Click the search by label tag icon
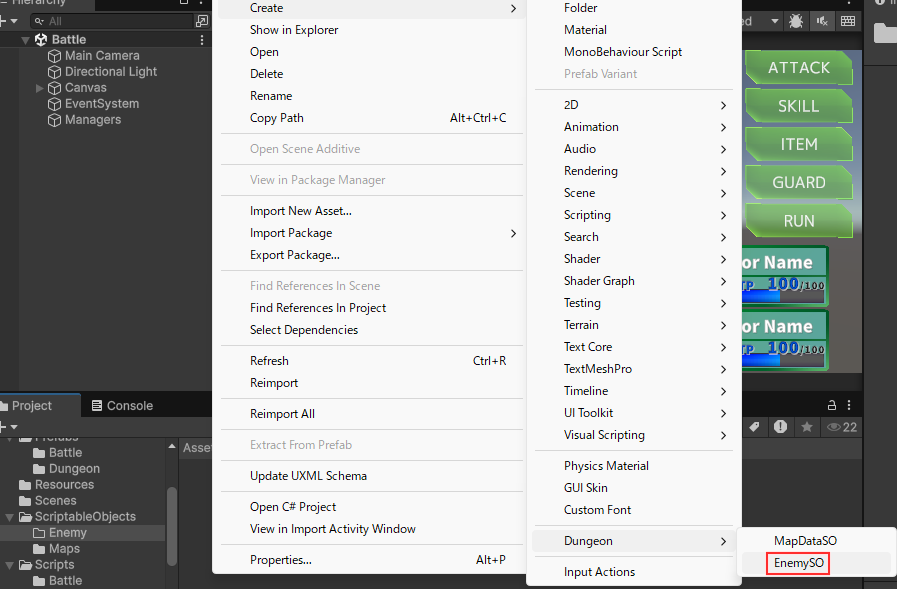Screen dimensions: 897x589 (755, 427)
